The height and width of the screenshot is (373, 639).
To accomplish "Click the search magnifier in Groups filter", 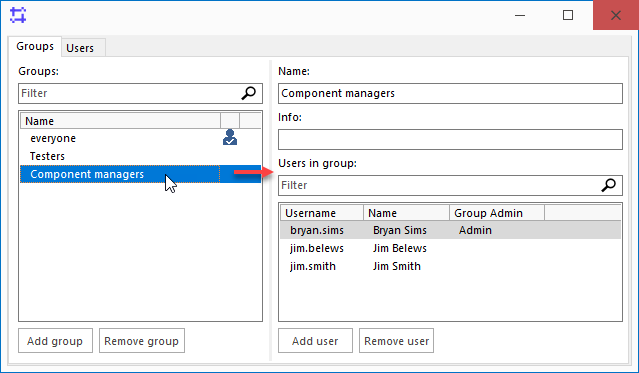I will coord(248,93).
